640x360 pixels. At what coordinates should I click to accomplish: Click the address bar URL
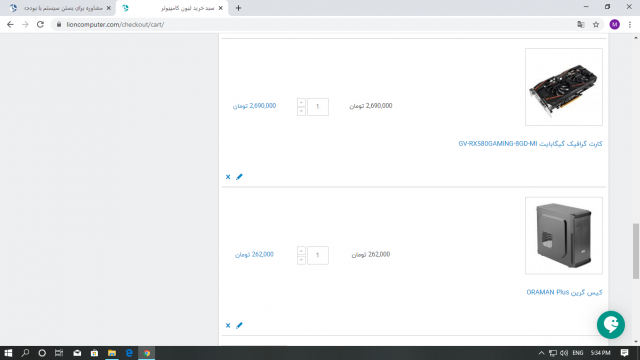pyautogui.click(x=115, y=24)
